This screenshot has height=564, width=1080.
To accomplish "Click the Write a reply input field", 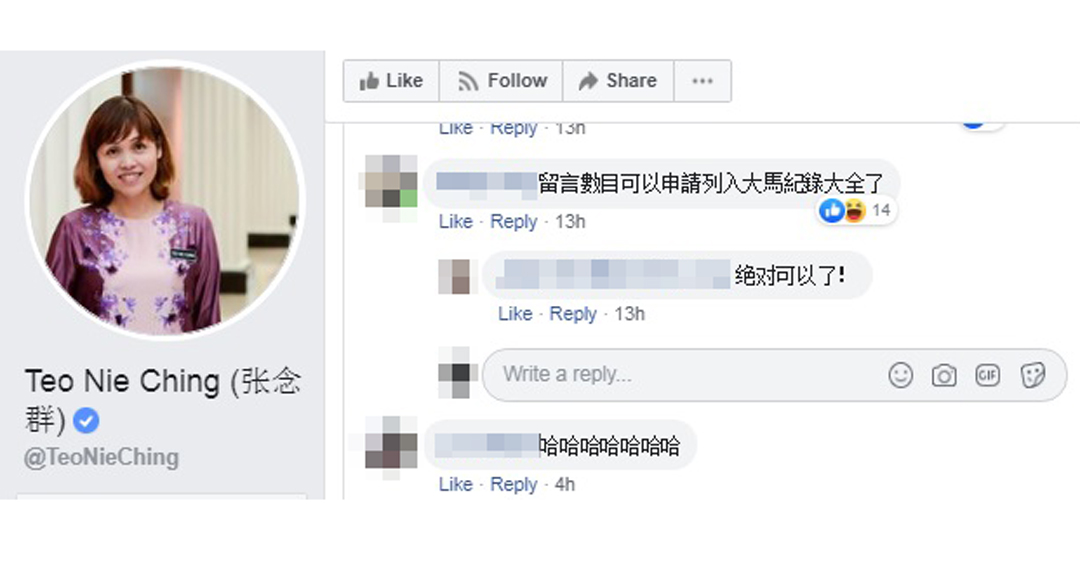I will tap(774, 375).
